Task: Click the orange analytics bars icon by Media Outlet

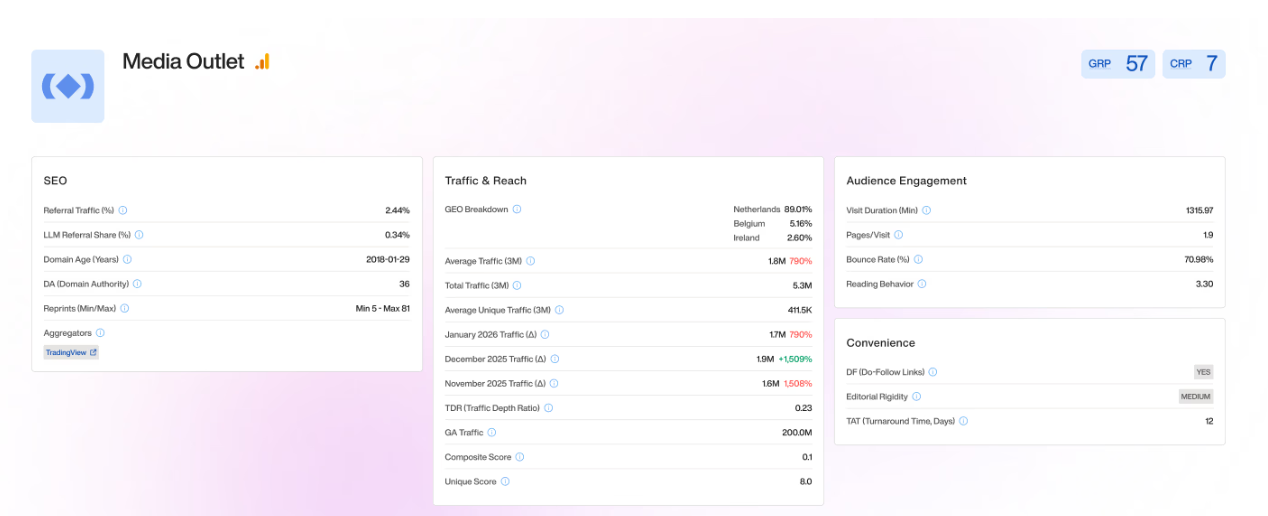Action: click(x=262, y=62)
